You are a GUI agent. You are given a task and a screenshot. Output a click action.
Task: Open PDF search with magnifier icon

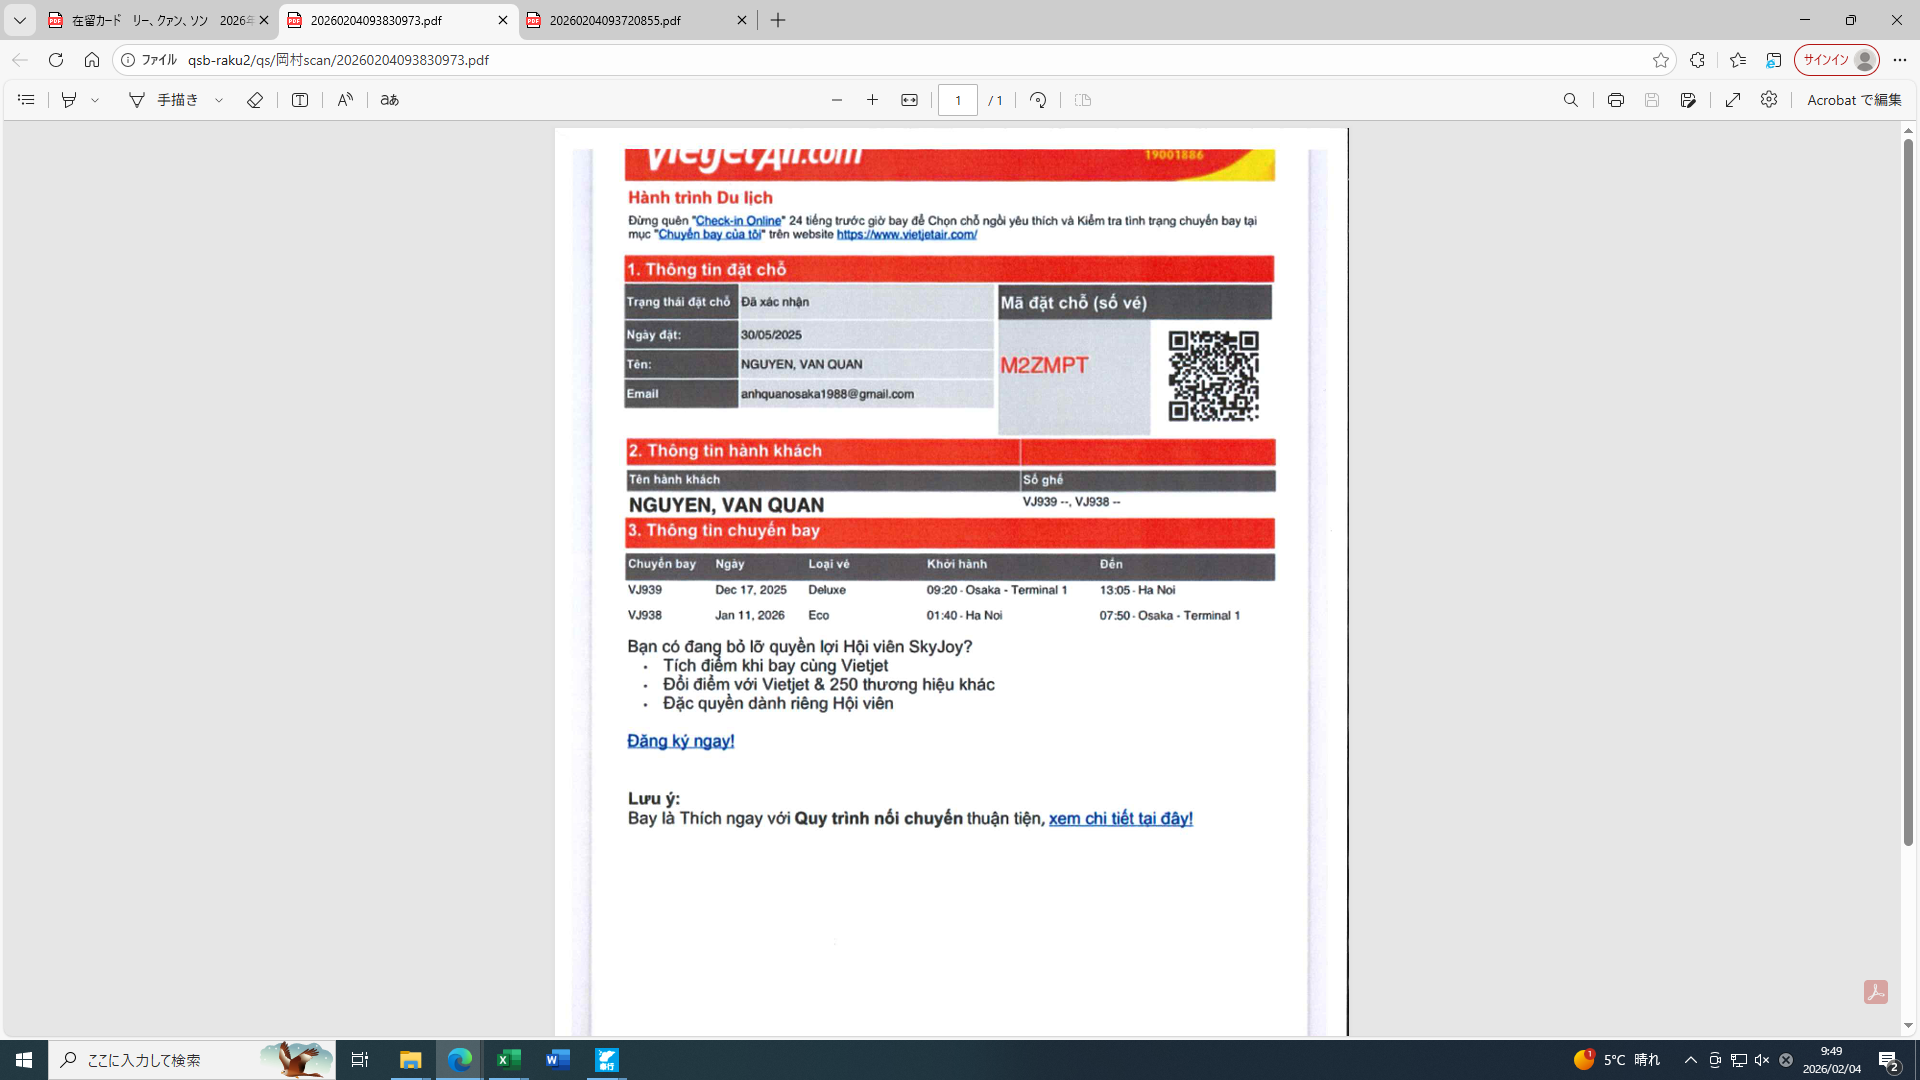click(x=1571, y=100)
